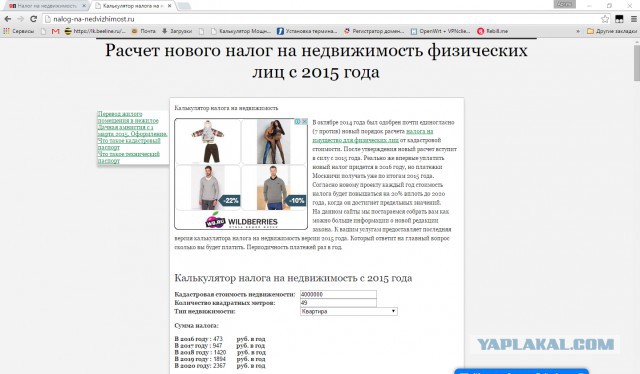This screenshot has height=374, width=640.
Task: Open a new tab with the new-tab button
Action: tap(184, 6)
